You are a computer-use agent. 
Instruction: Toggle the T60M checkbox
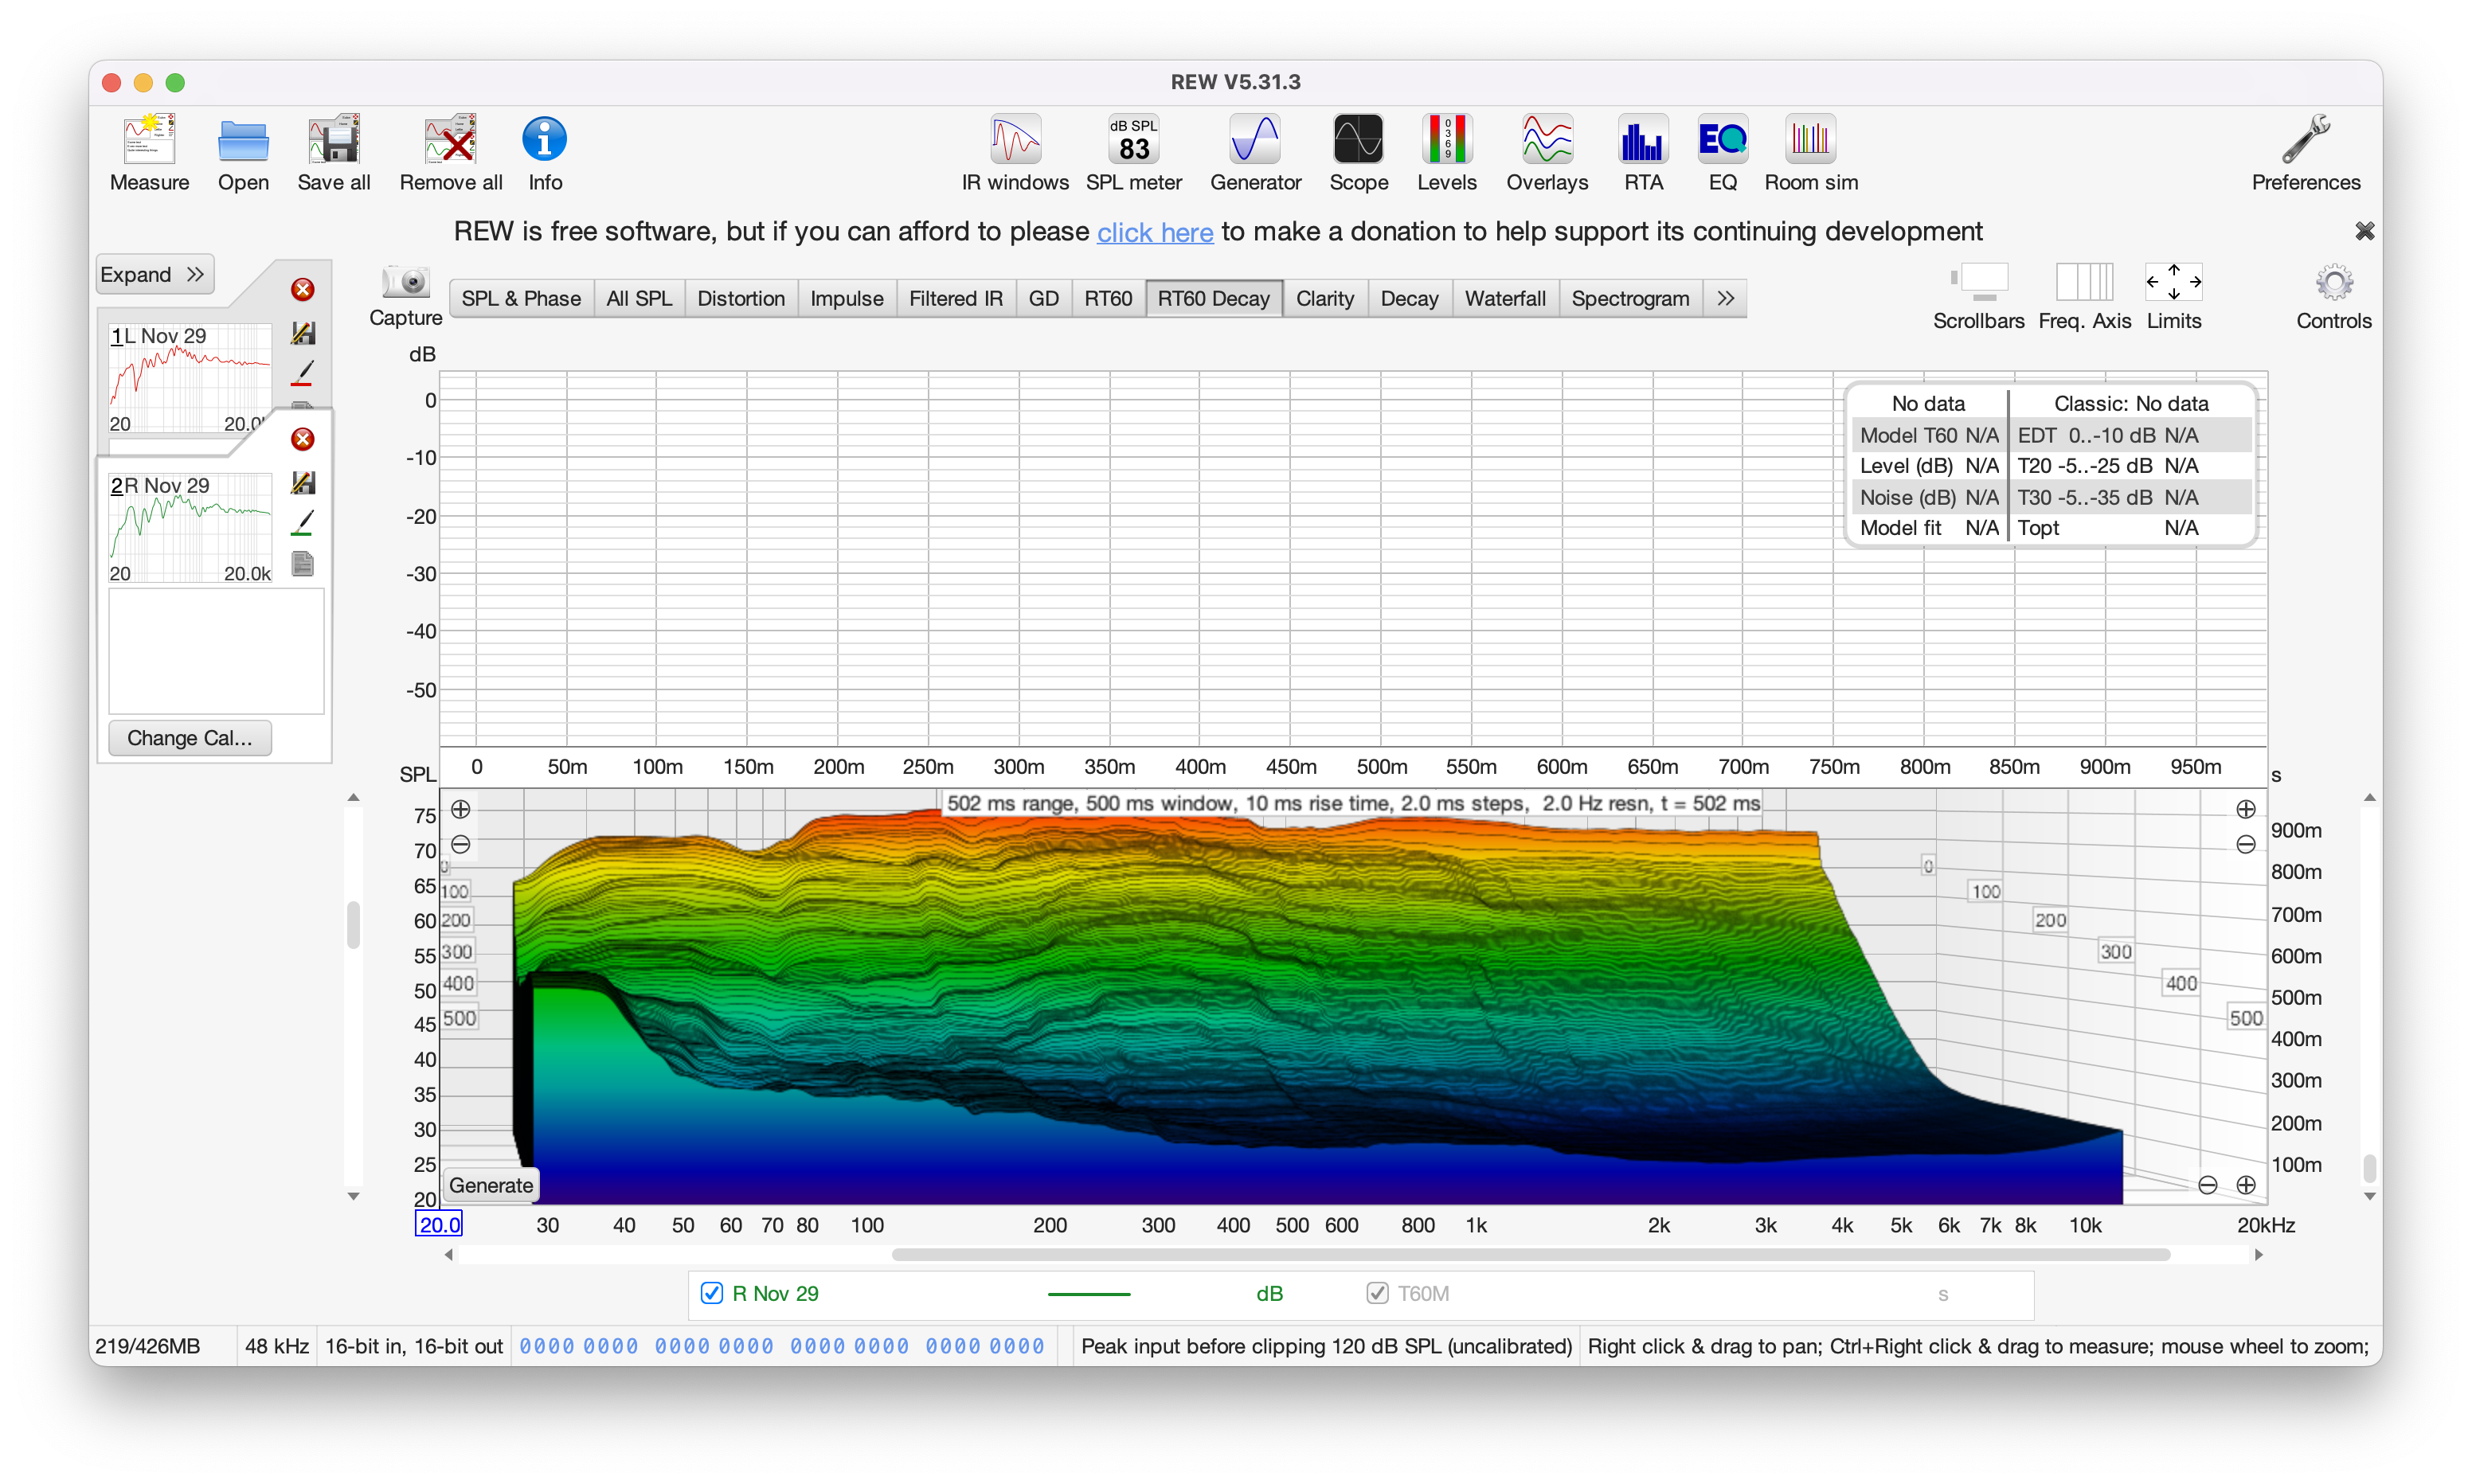[1376, 1293]
